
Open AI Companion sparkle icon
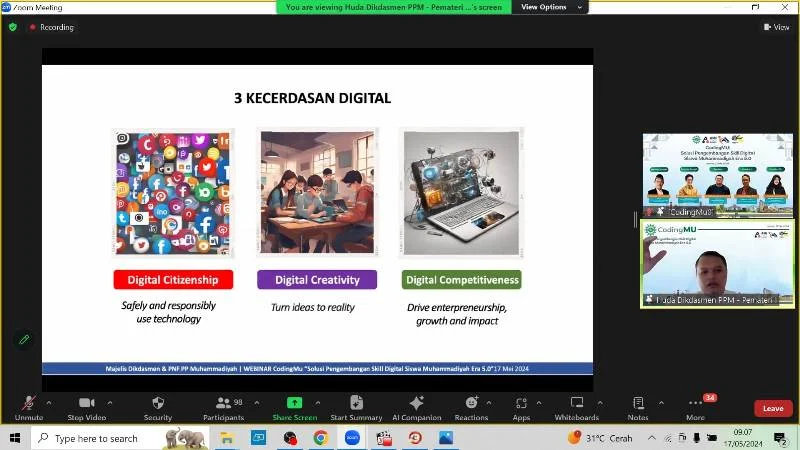[x=417, y=408]
